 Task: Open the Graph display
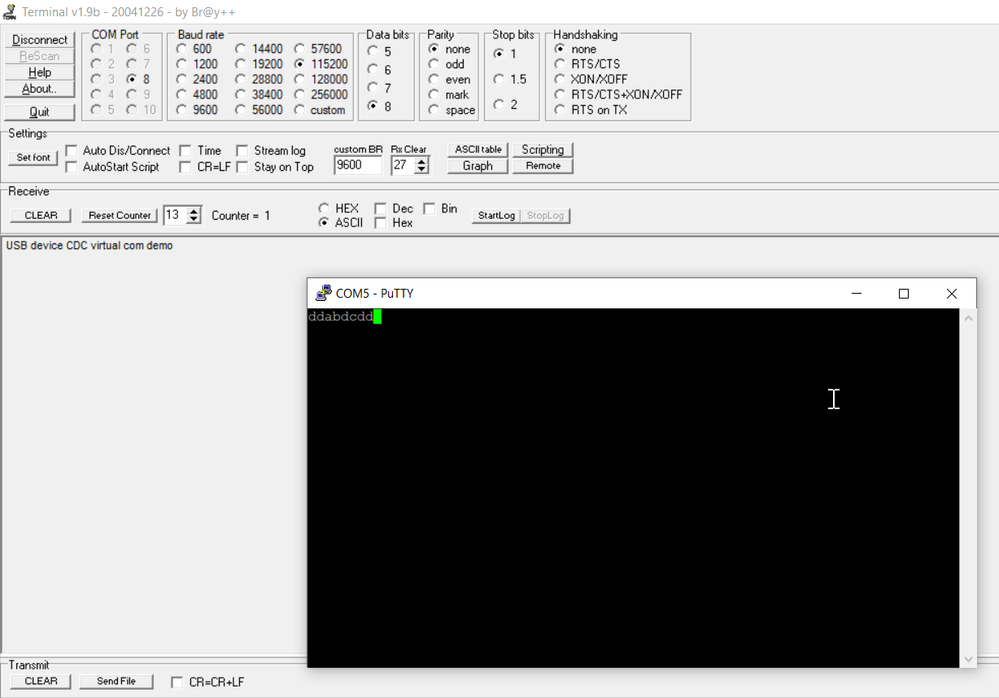pos(477,166)
